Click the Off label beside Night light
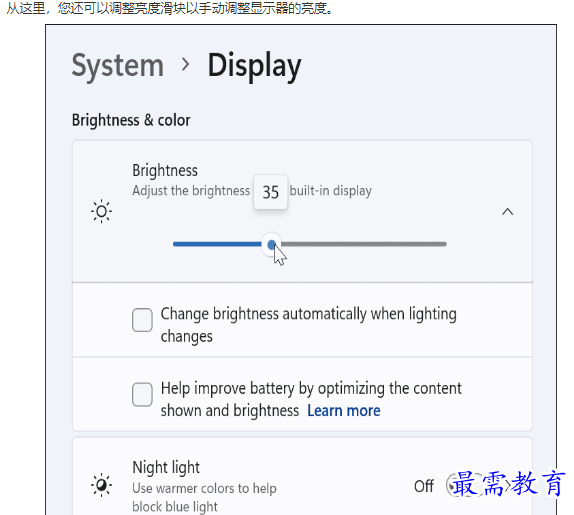Viewport: 574px width, 515px height. point(424,486)
